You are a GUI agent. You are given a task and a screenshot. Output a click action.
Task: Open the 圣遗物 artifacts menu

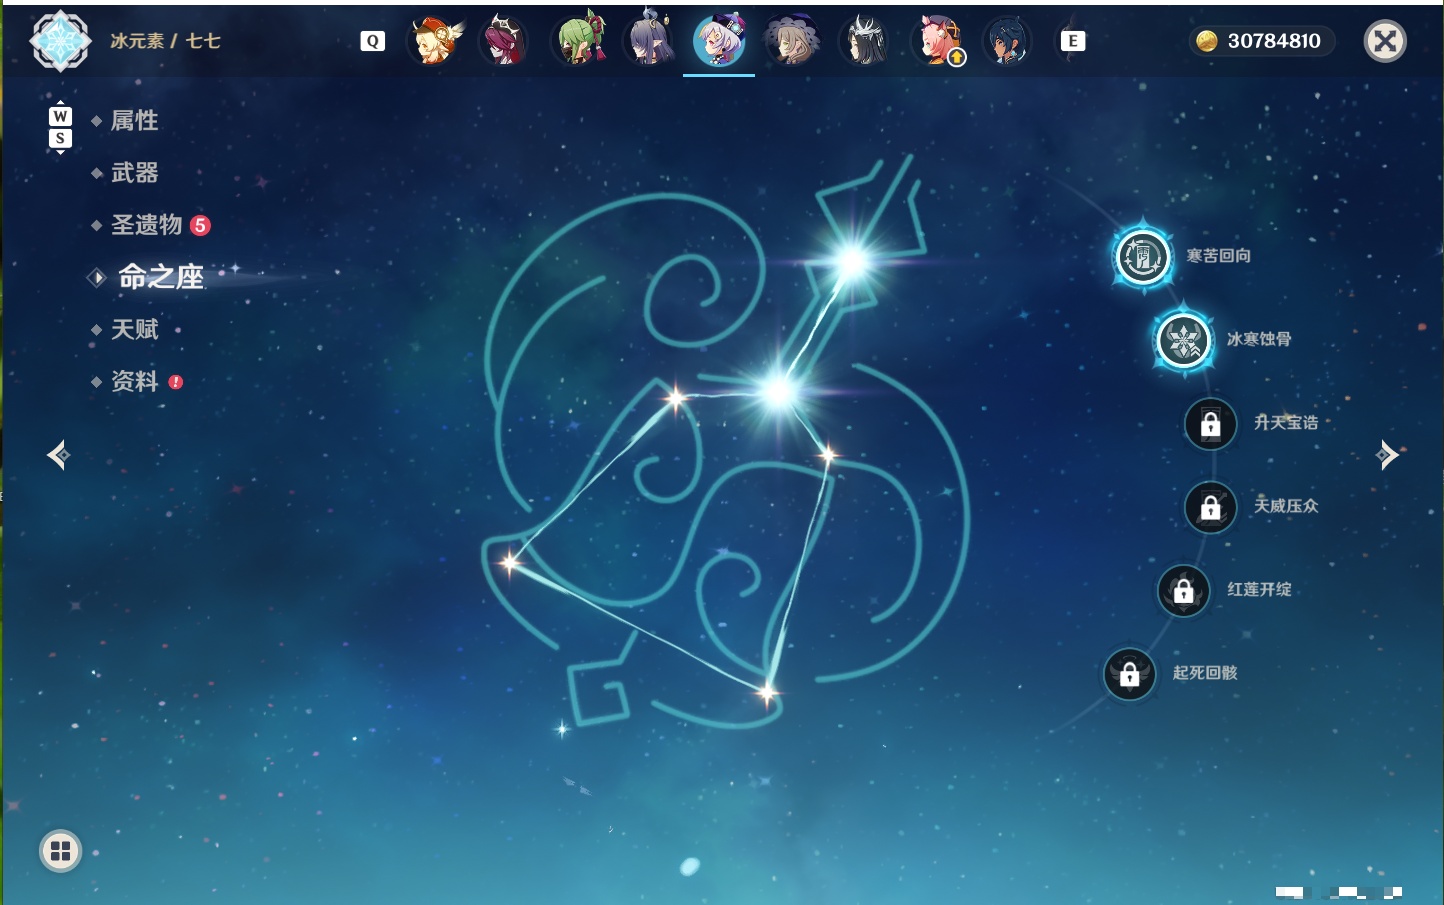coord(146,225)
